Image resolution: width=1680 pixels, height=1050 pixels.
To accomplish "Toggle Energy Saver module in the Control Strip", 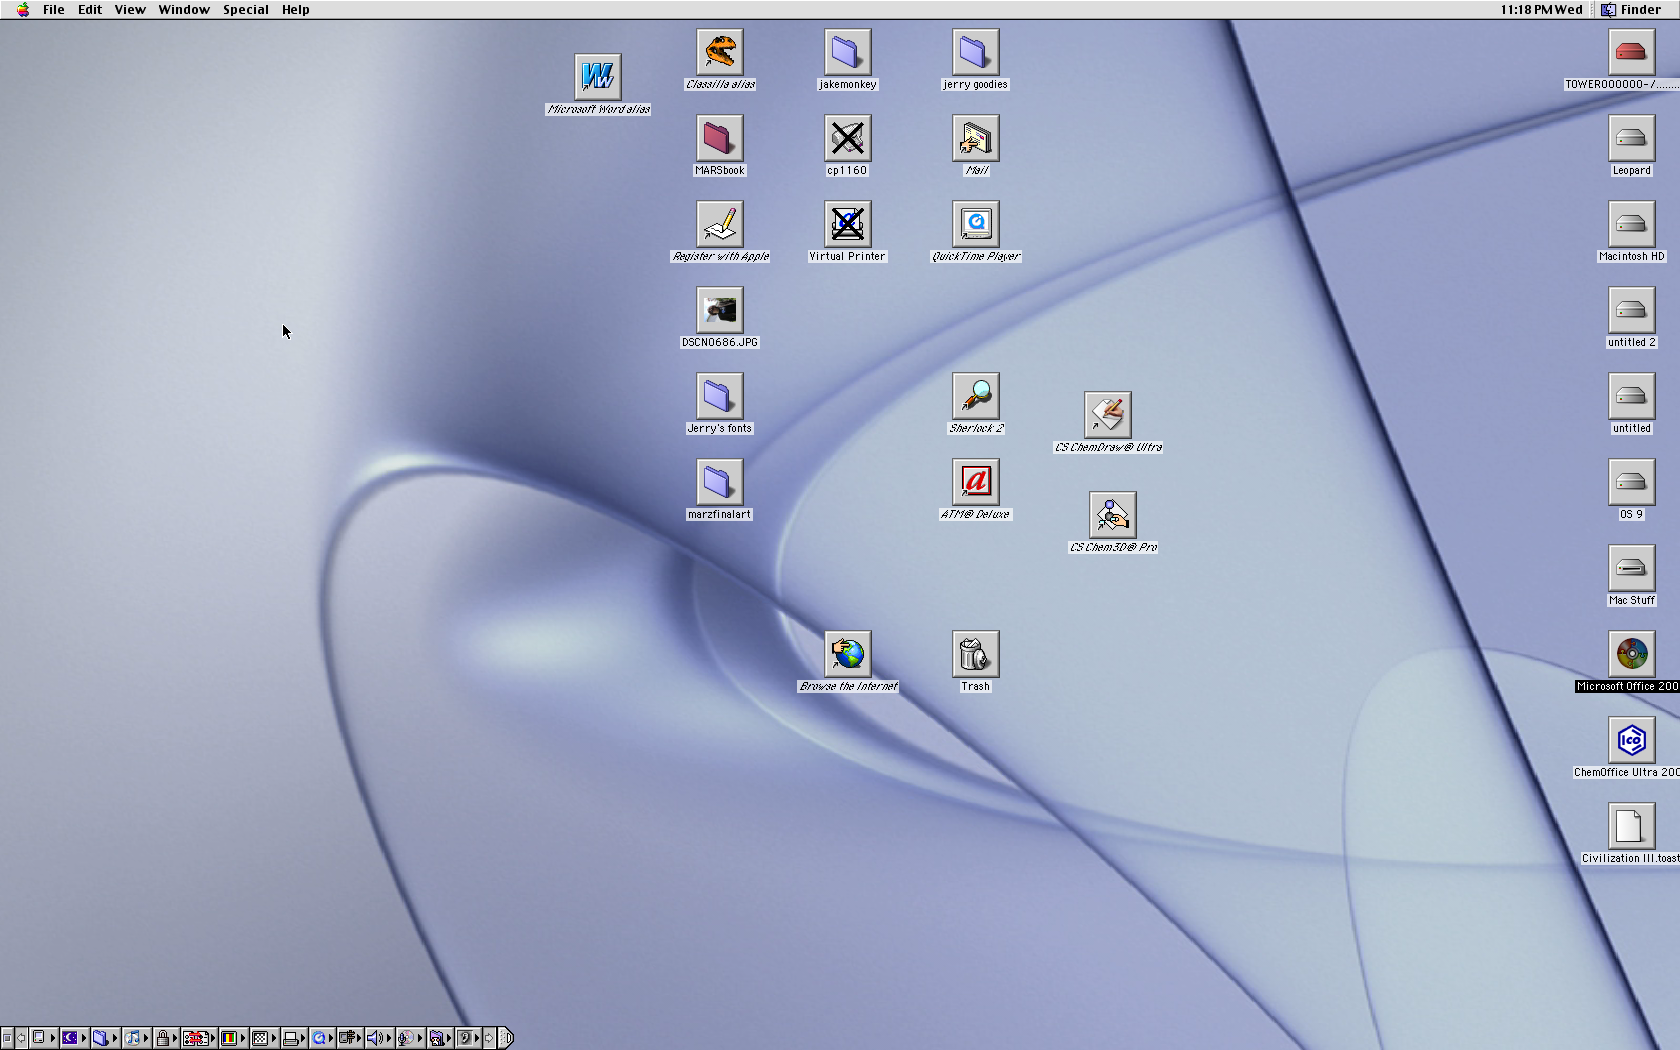I will pos(71,1038).
